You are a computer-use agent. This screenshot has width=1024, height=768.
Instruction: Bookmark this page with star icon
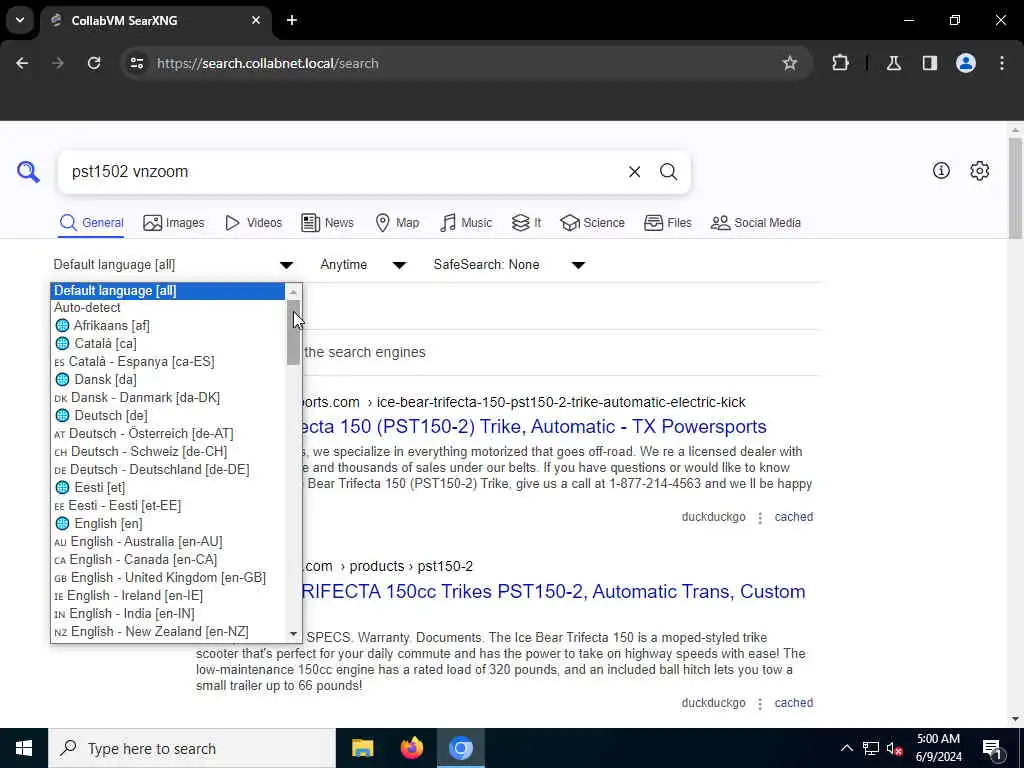coord(790,63)
